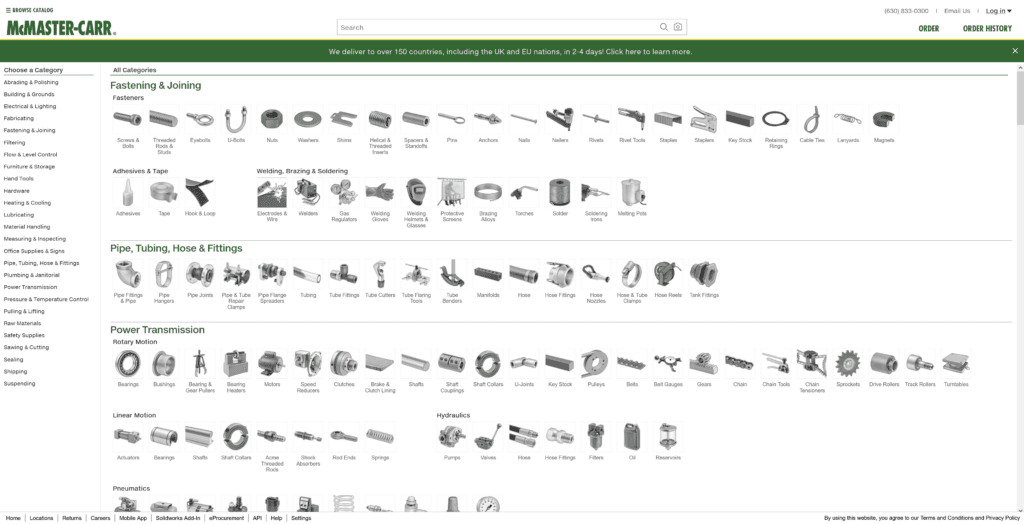Select Suspending in the sidebar
Screen dimensions: 1024x524
click(20, 384)
